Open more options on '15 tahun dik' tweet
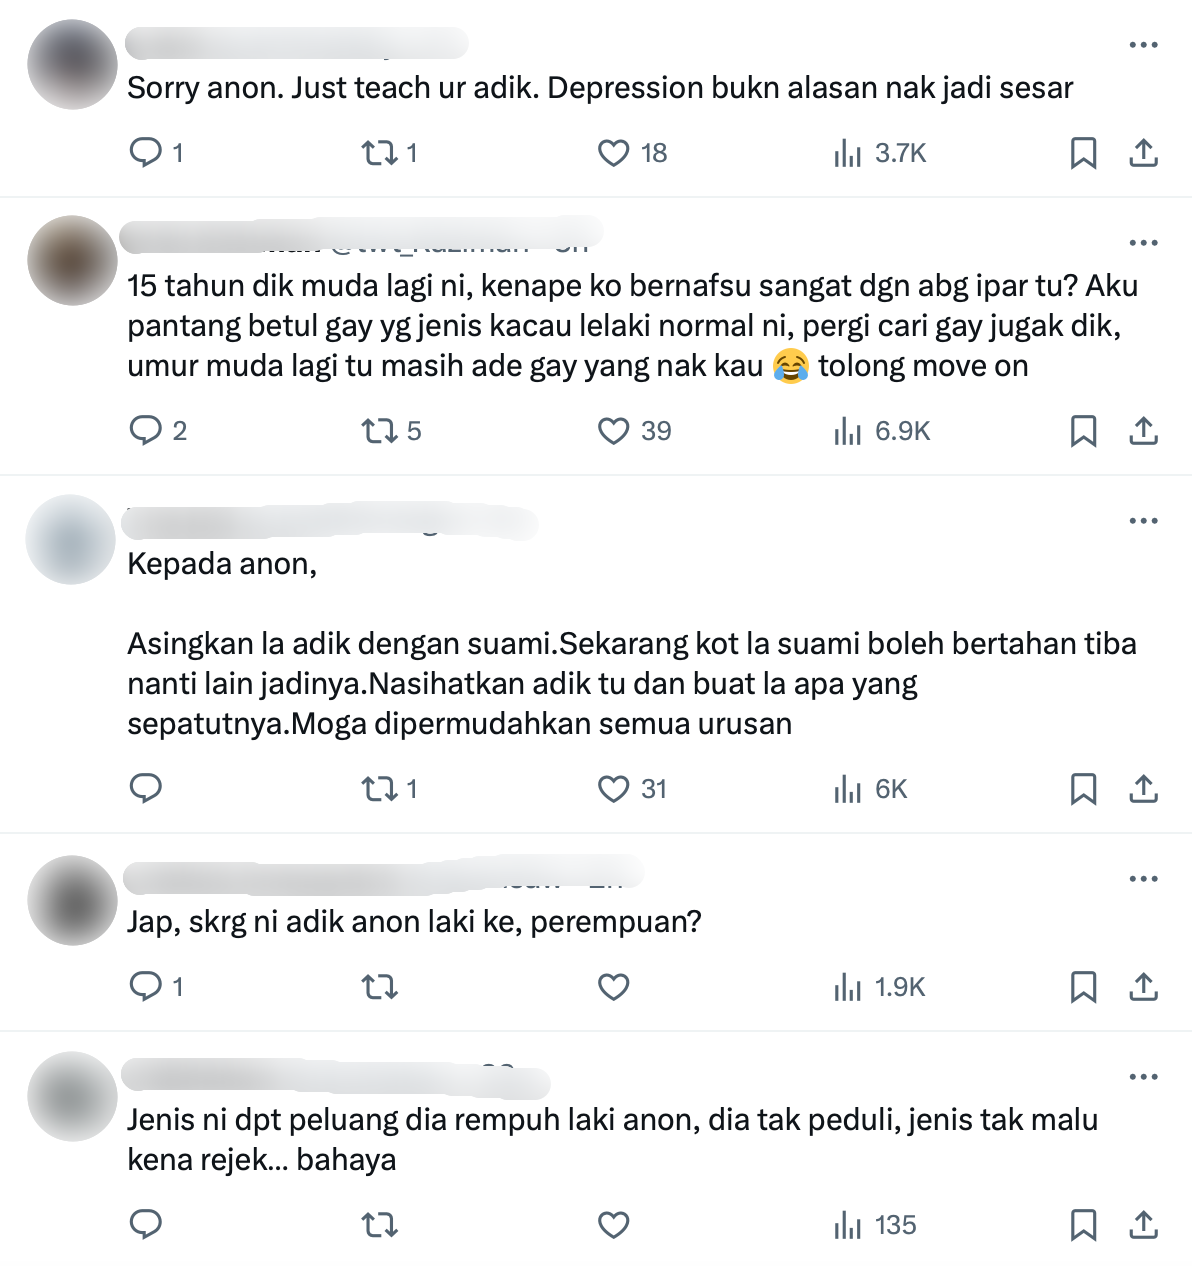 pyautogui.click(x=1143, y=243)
